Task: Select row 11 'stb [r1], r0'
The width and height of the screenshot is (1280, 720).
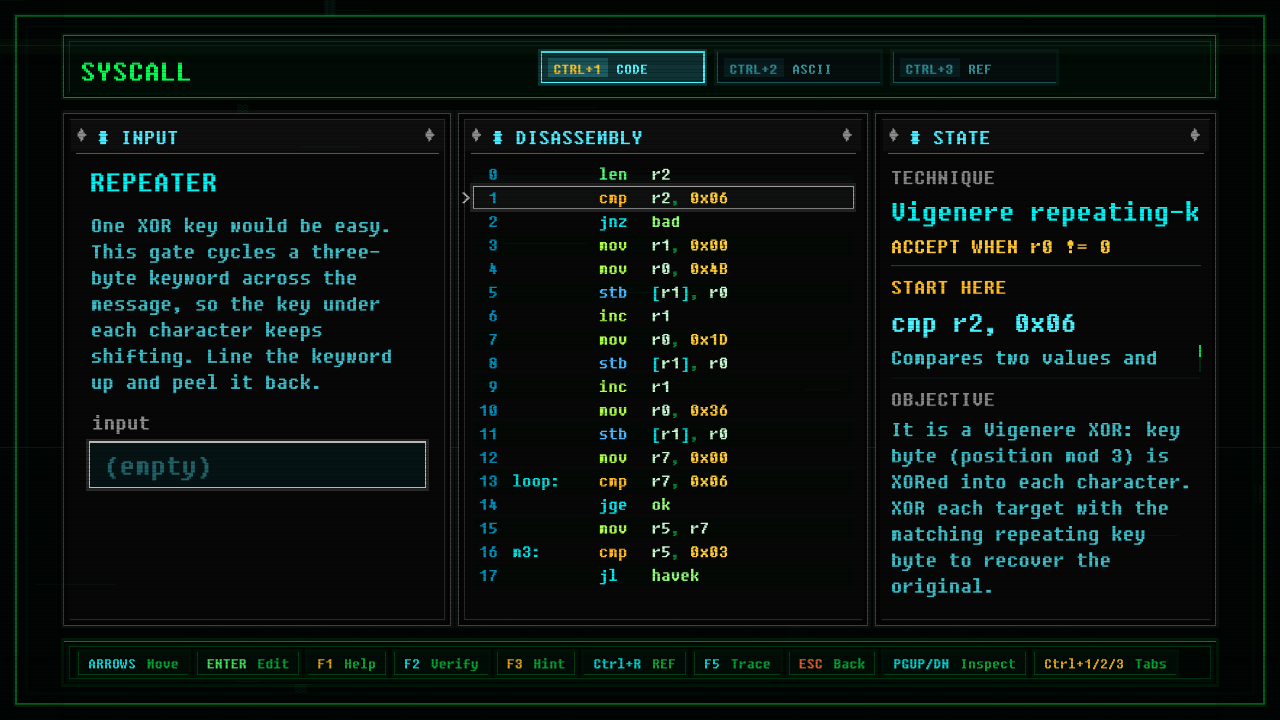Action: coord(663,434)
